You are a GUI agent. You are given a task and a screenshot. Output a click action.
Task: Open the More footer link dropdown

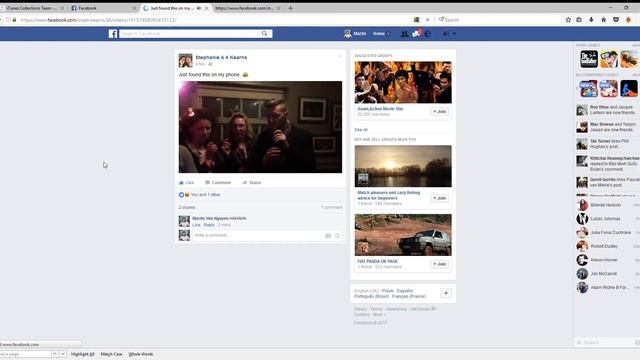(379, 315)
